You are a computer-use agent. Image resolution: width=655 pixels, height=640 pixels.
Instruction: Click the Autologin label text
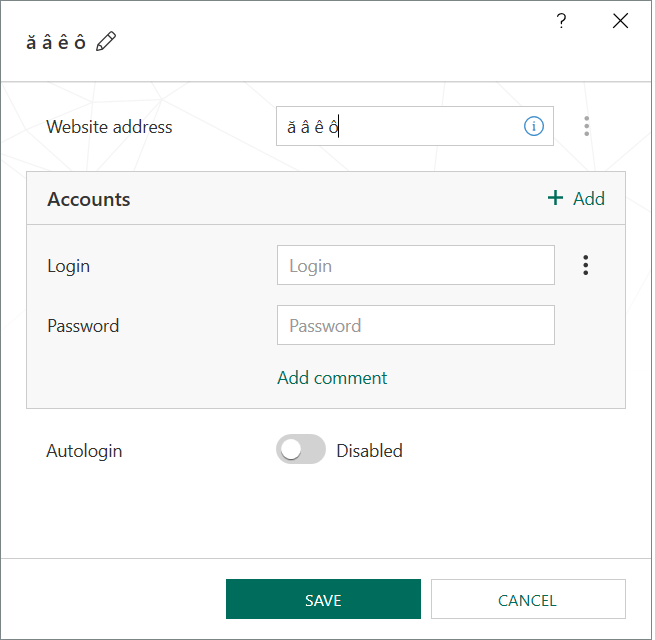[x=84, y=451]
